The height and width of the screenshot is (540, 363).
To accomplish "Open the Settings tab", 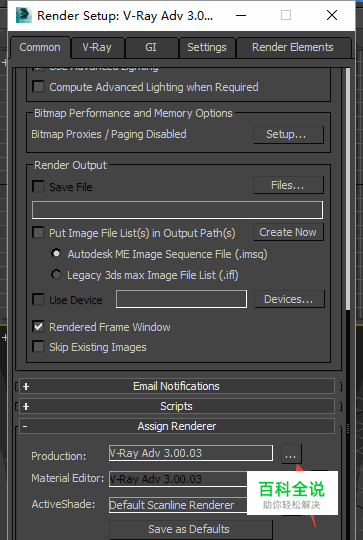I will coord(207,48).
